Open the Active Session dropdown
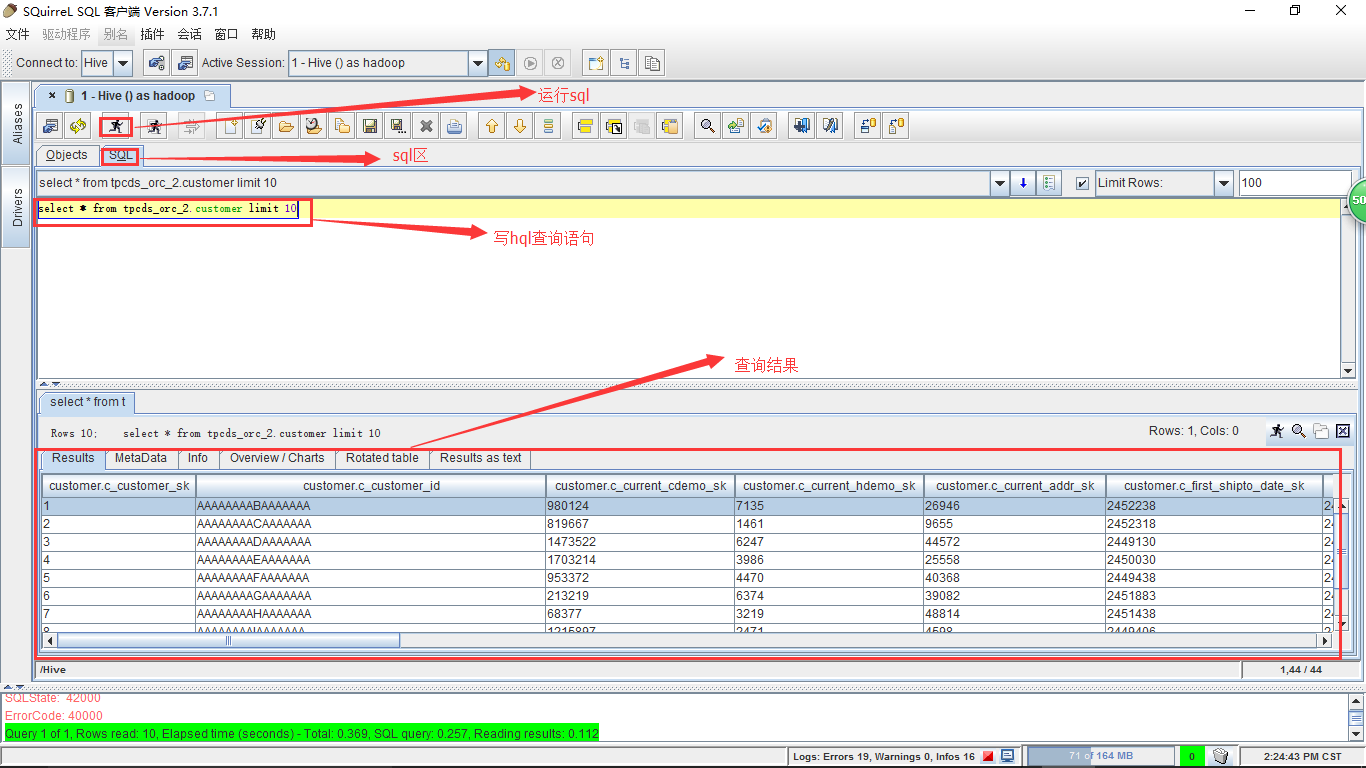 [478, 63]
